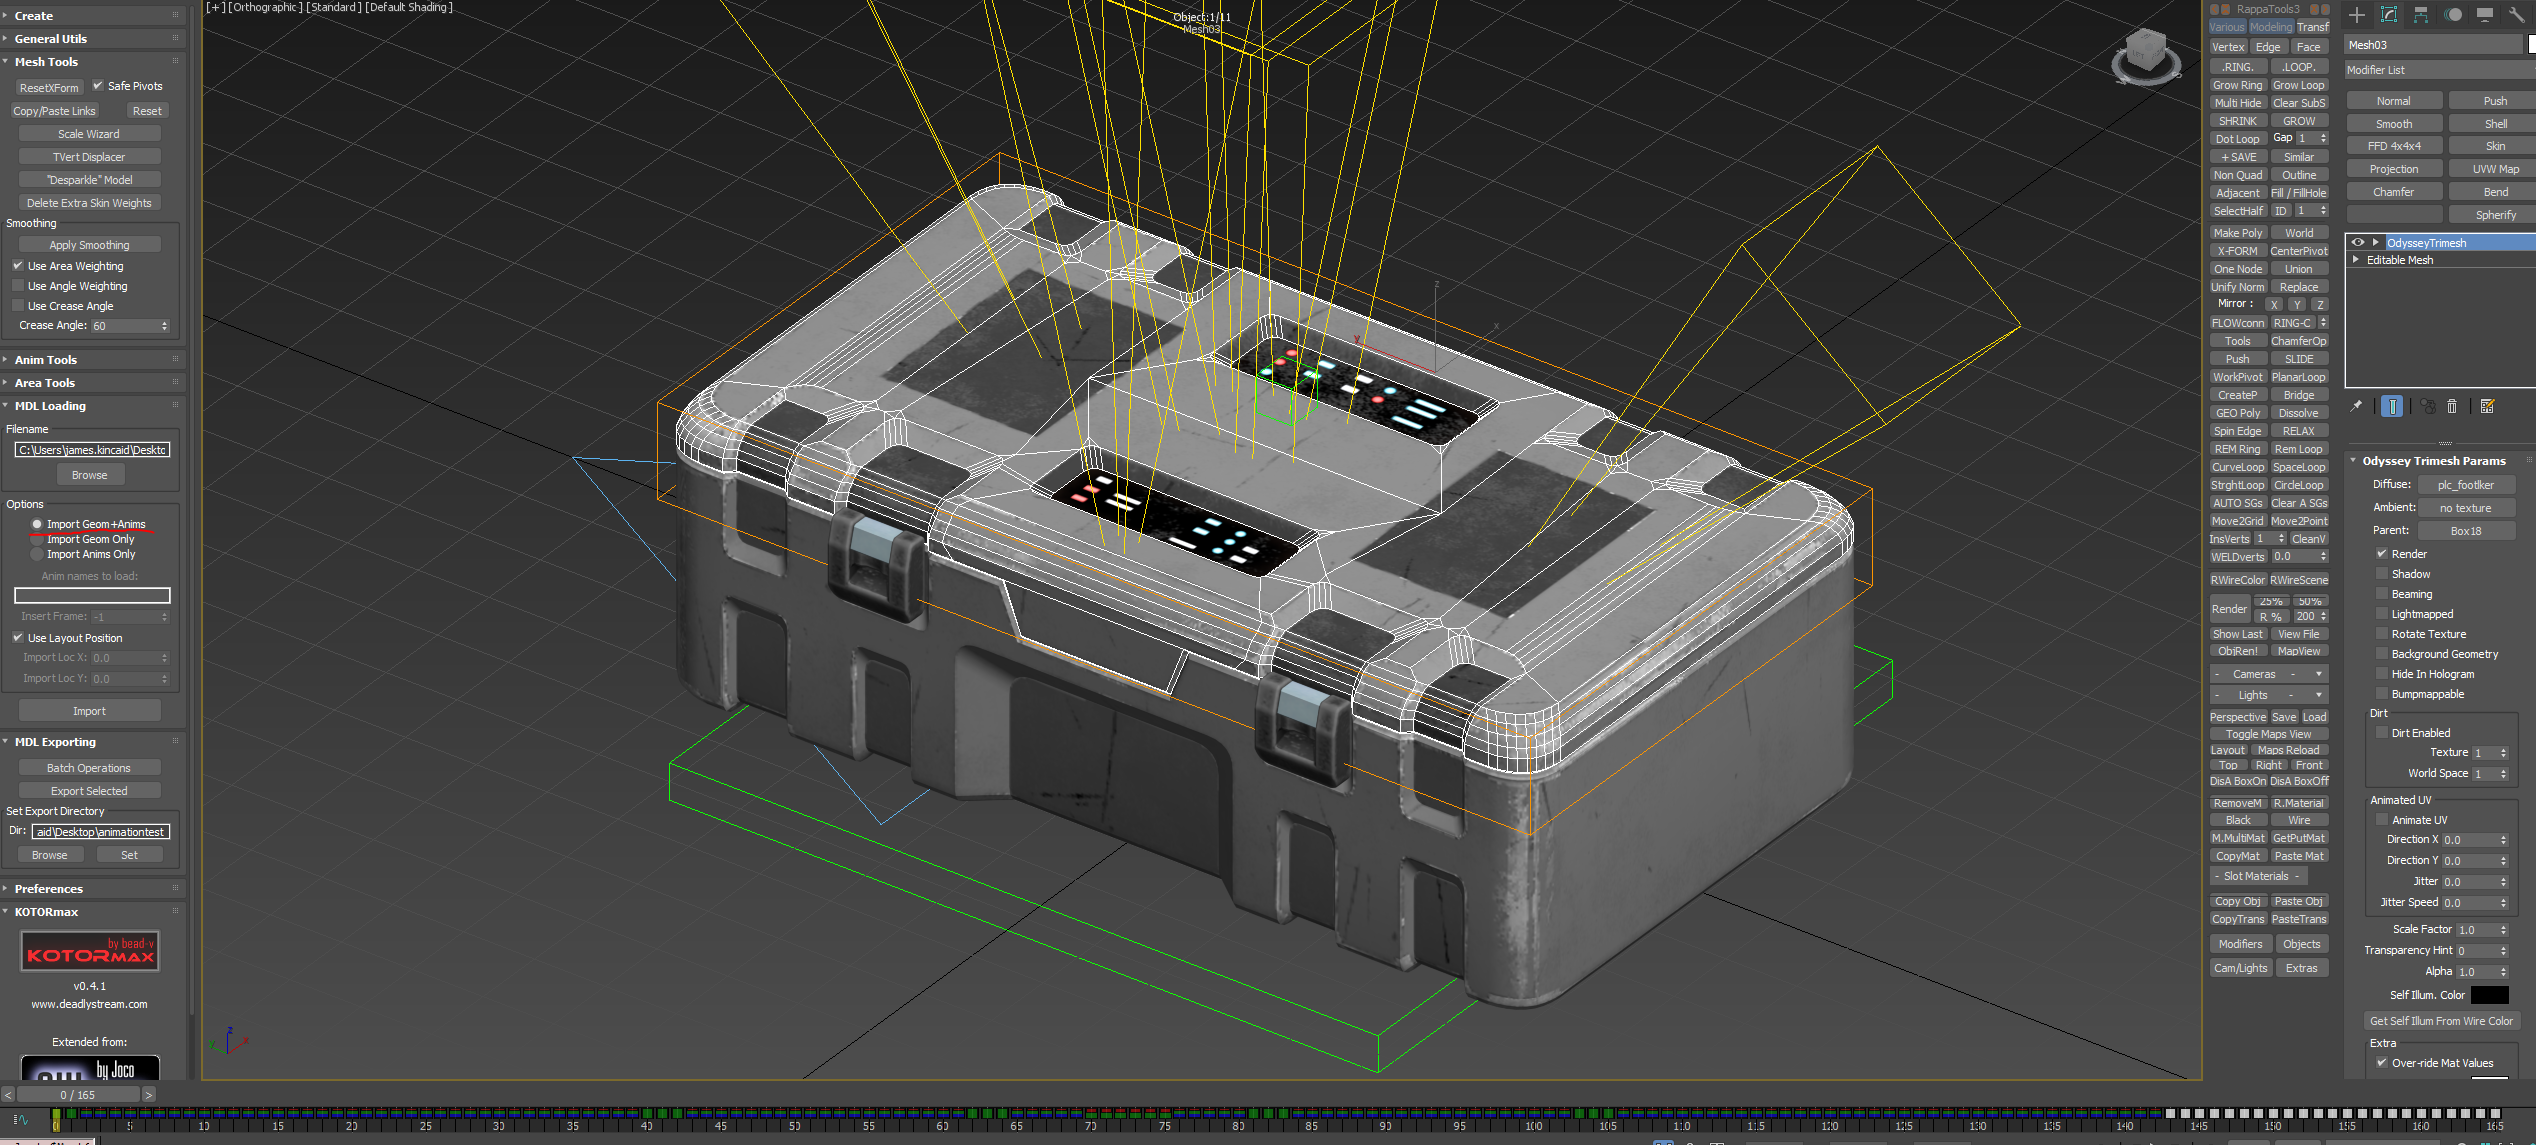Go to next frame arrow
Image resolution: width=2536 pixels, height=1145 pixels.
coord(149,1095)
